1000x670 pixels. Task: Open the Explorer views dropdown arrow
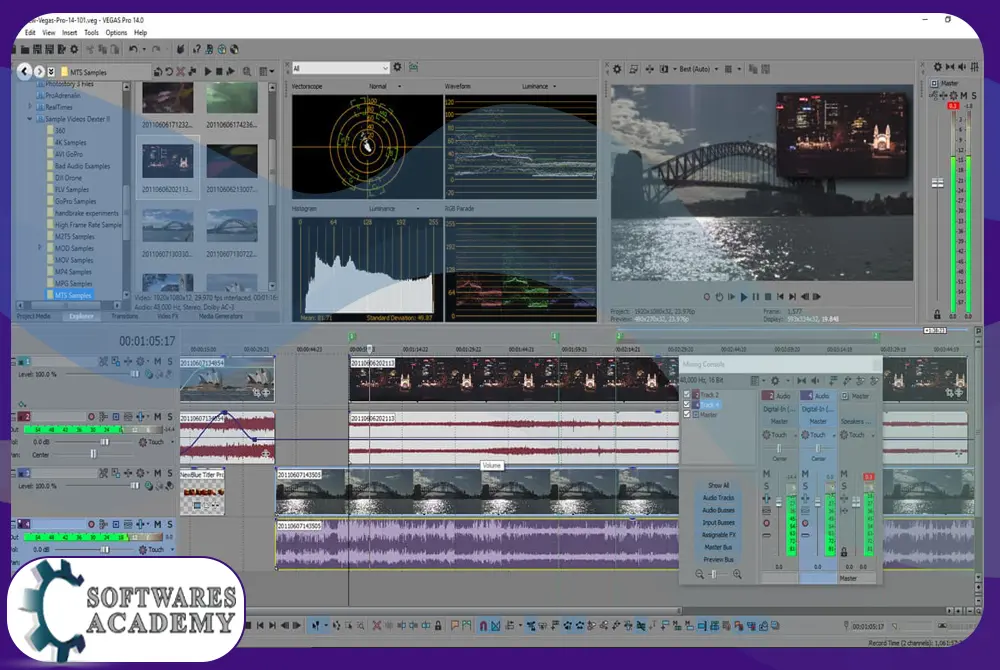[x=272, y=71]
